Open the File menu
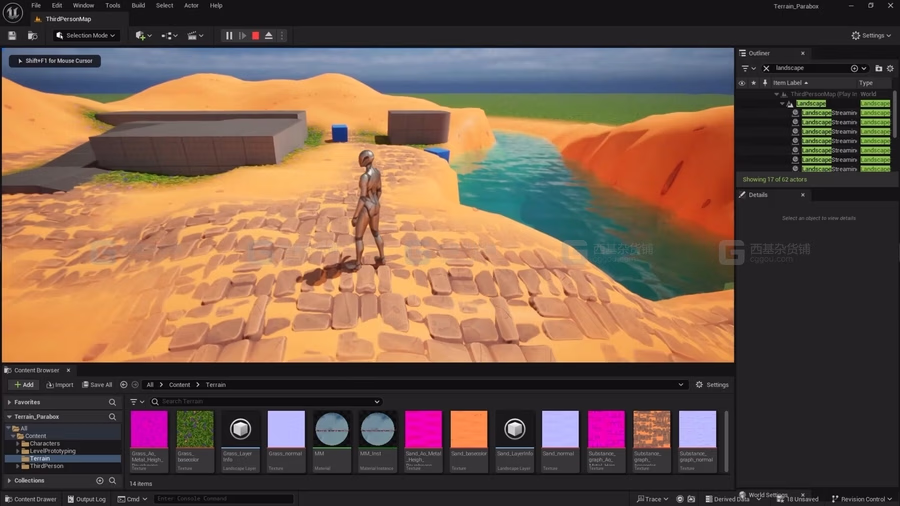Screen dimensions: 900x506 click(x=36, y=6)
